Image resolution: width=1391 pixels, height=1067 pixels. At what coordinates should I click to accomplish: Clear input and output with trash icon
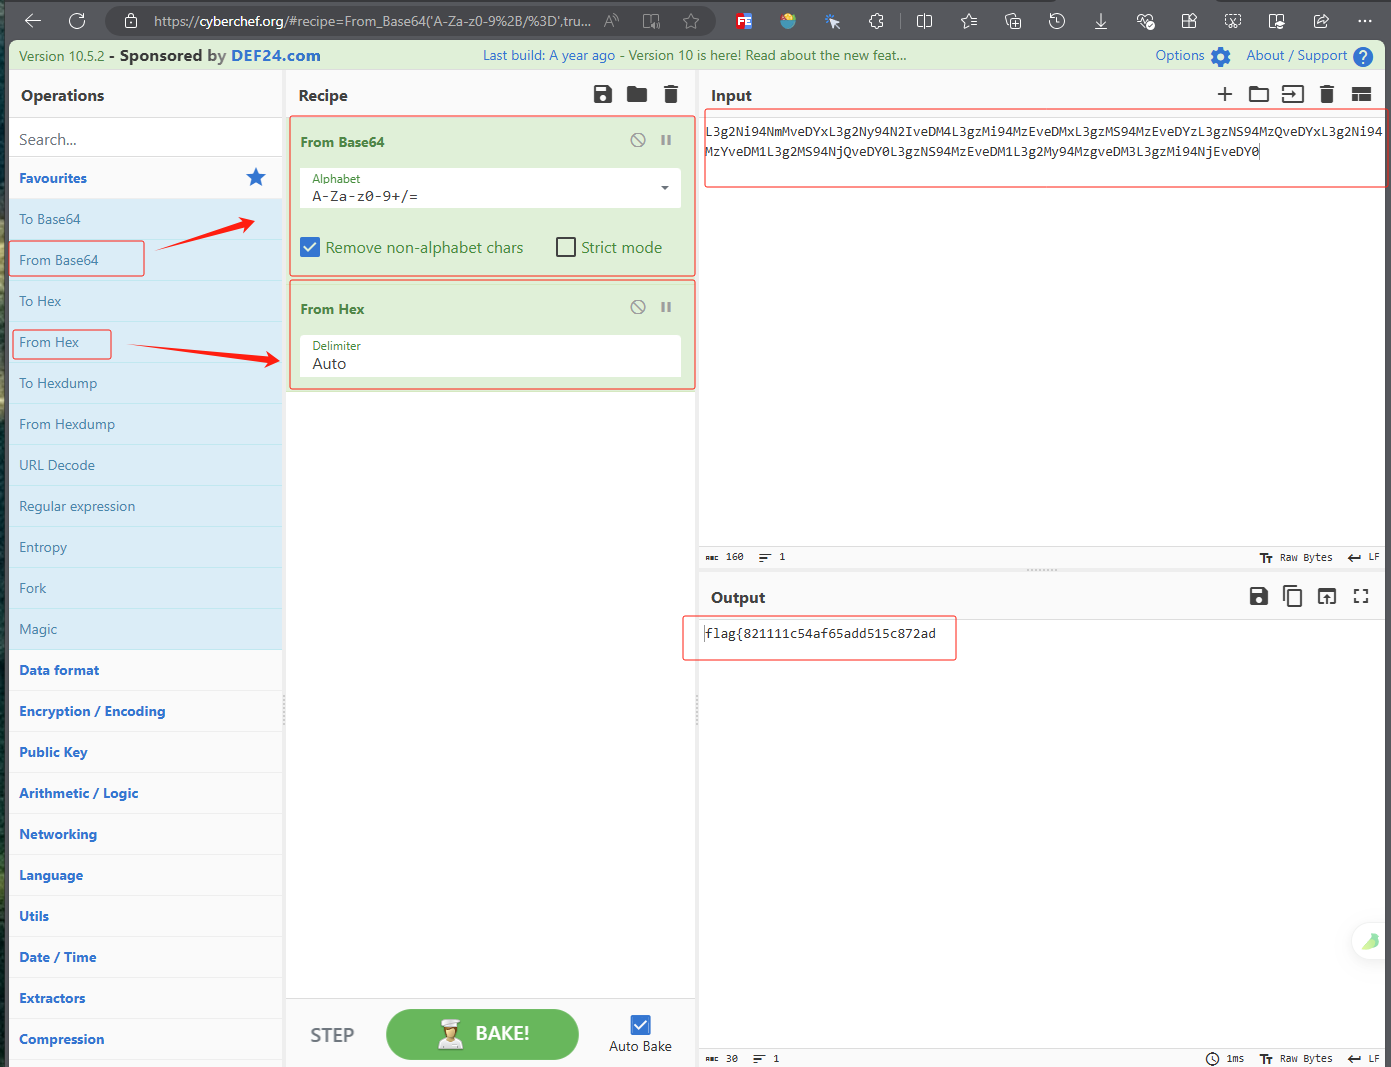tap(1327, 94)
